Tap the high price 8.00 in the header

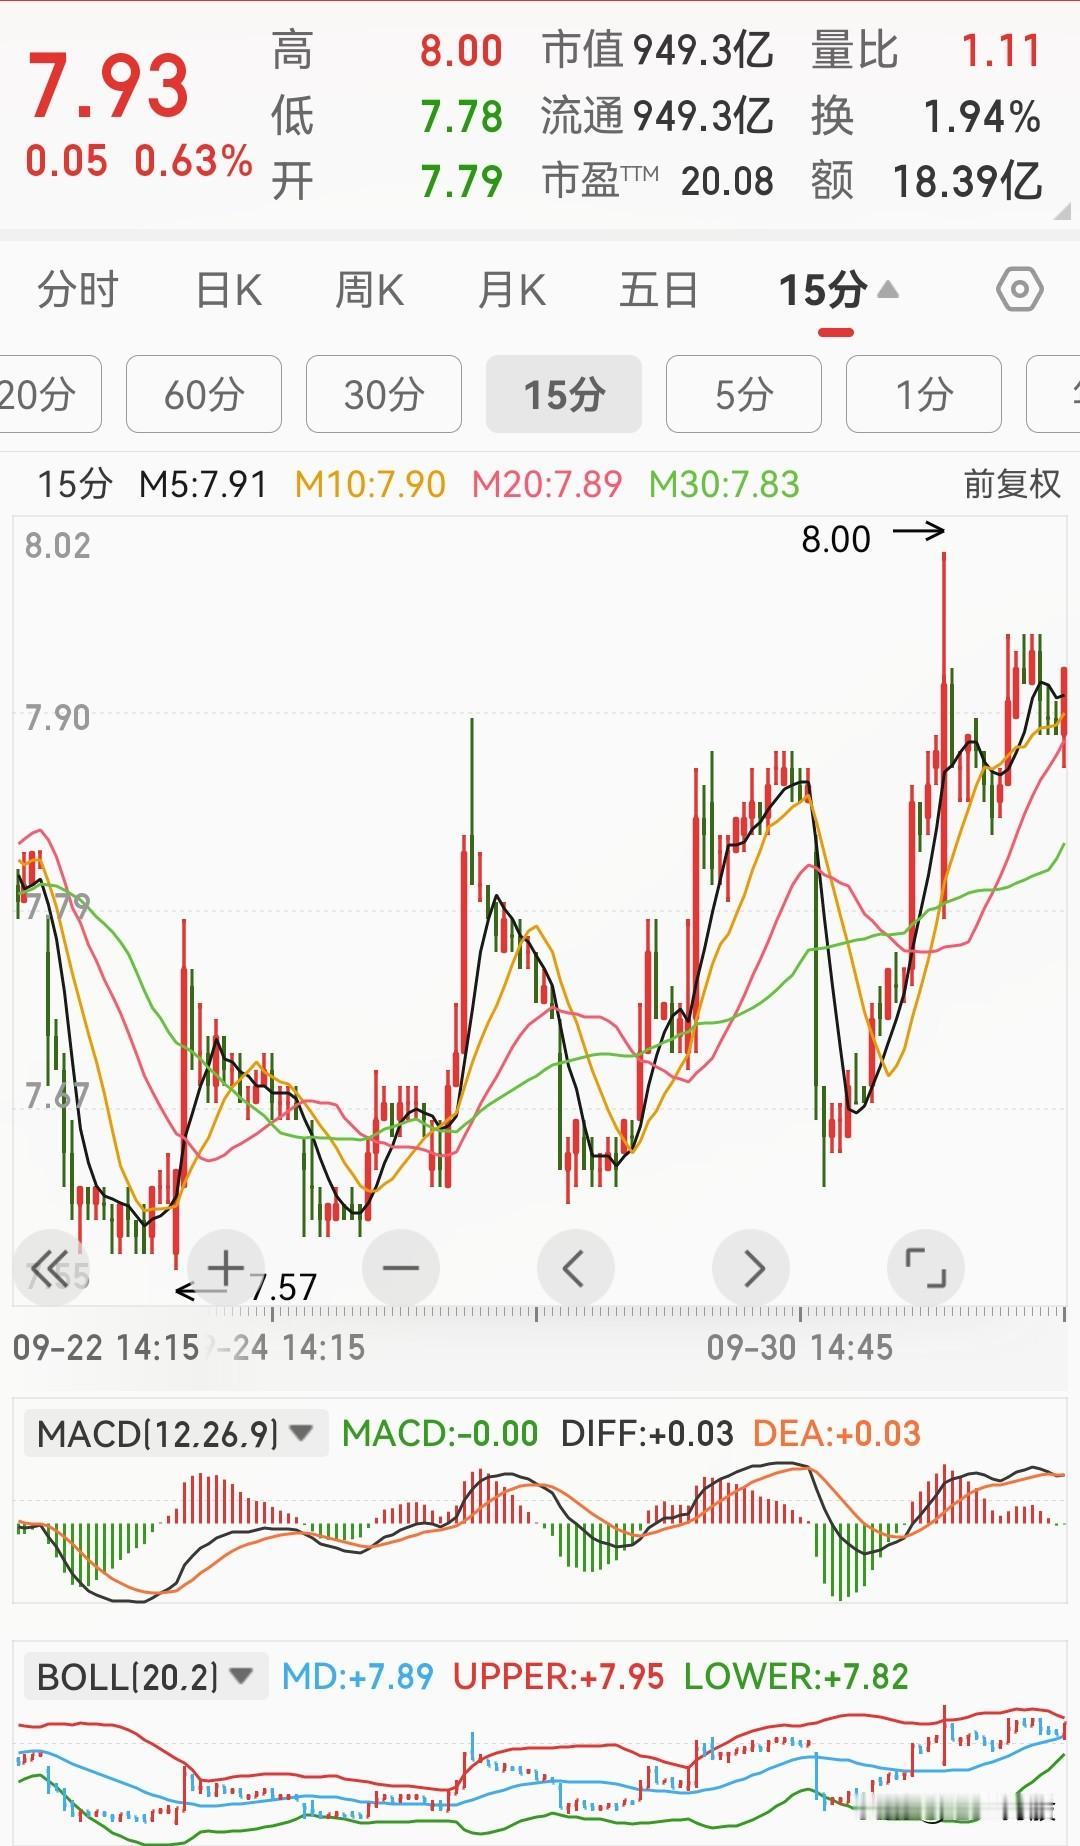pos(461,51)
